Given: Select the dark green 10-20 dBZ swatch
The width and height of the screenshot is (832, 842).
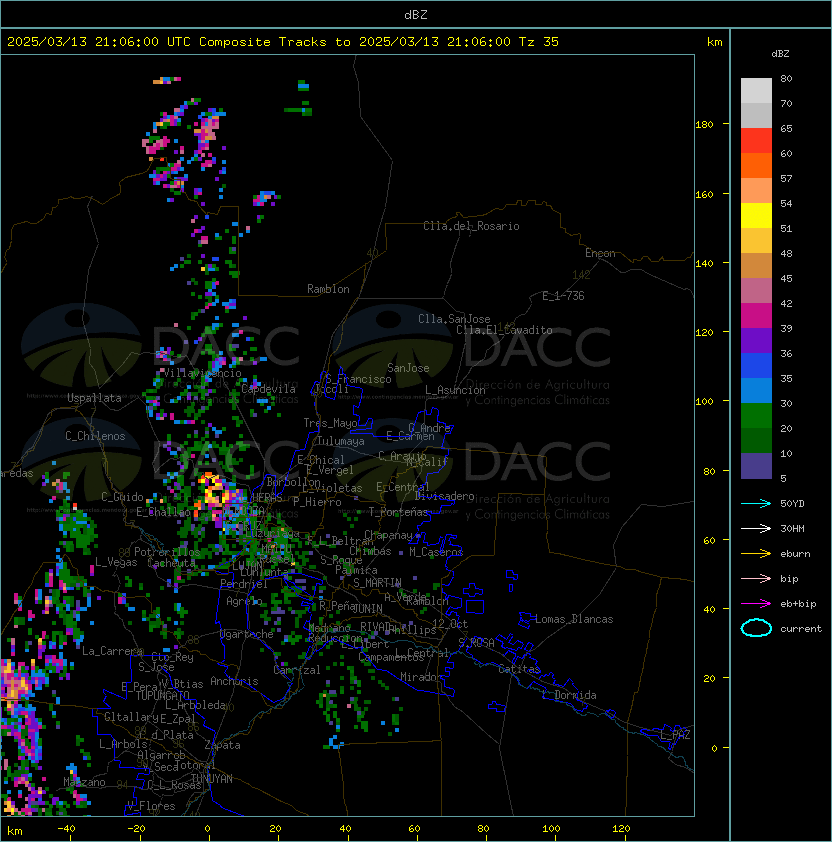Looking at the screenshot, I should (x=756, y=440).
